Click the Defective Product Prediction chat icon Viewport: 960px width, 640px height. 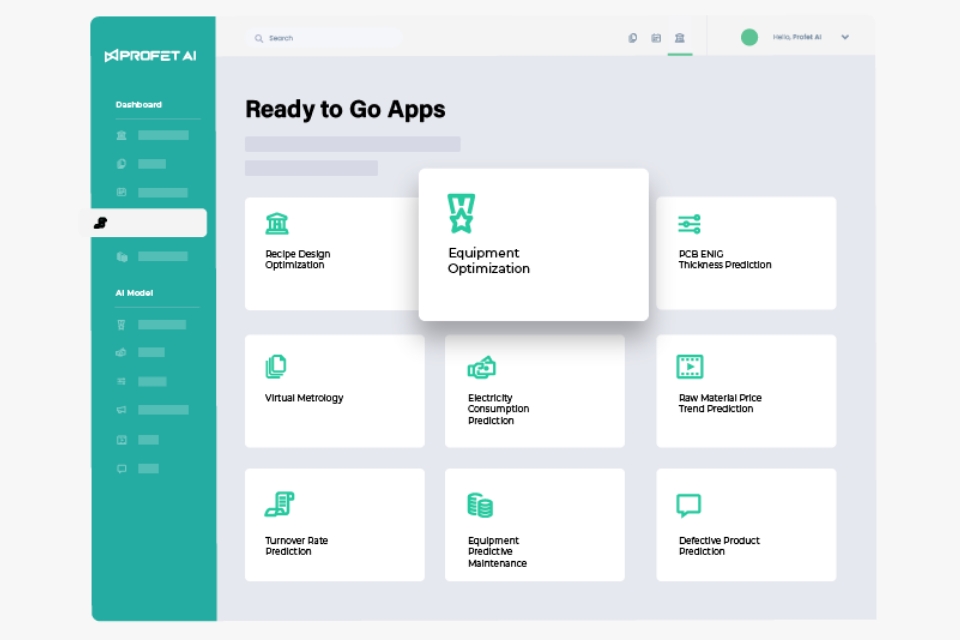pos(689,505)
